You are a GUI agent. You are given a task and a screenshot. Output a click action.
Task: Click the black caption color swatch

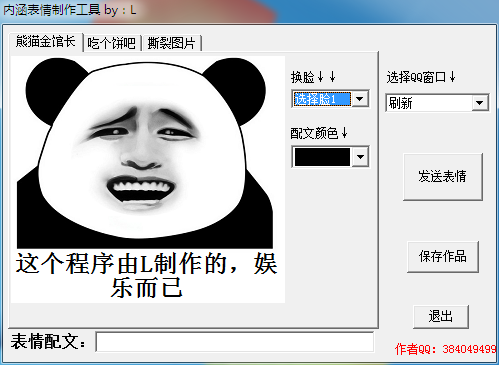coord(322,157)
